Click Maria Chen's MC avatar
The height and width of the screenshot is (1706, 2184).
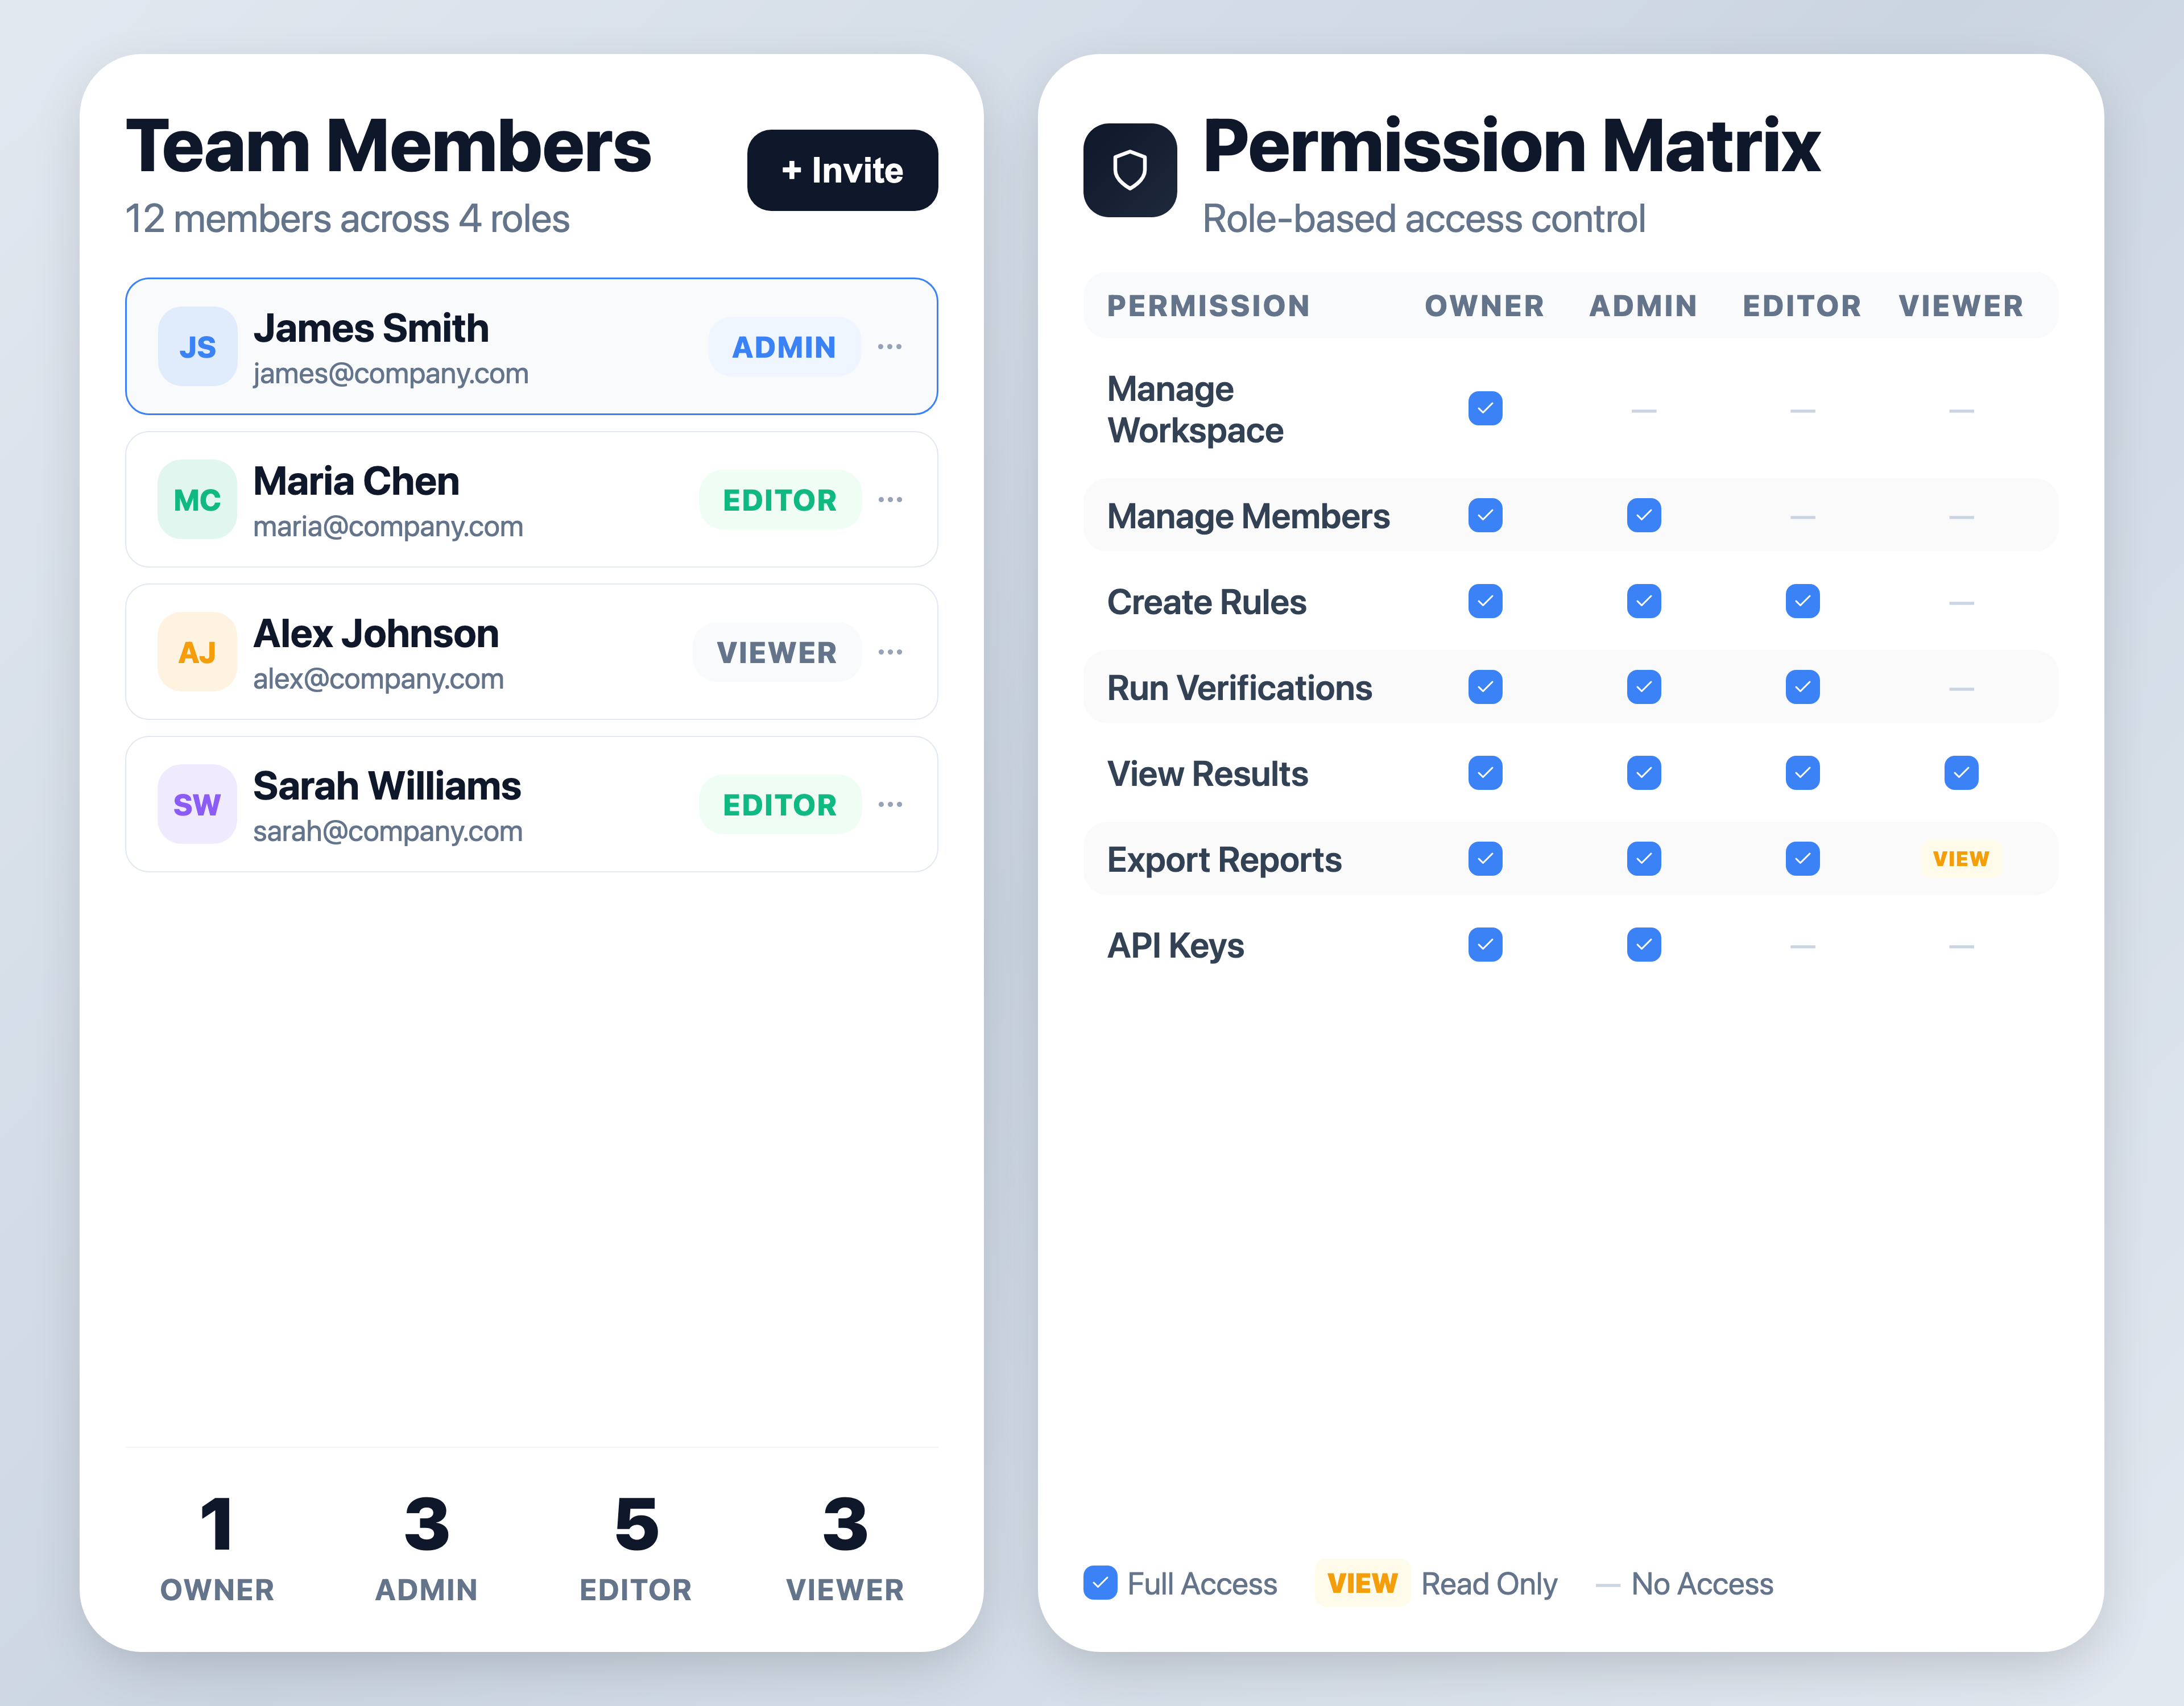(197, 499)
